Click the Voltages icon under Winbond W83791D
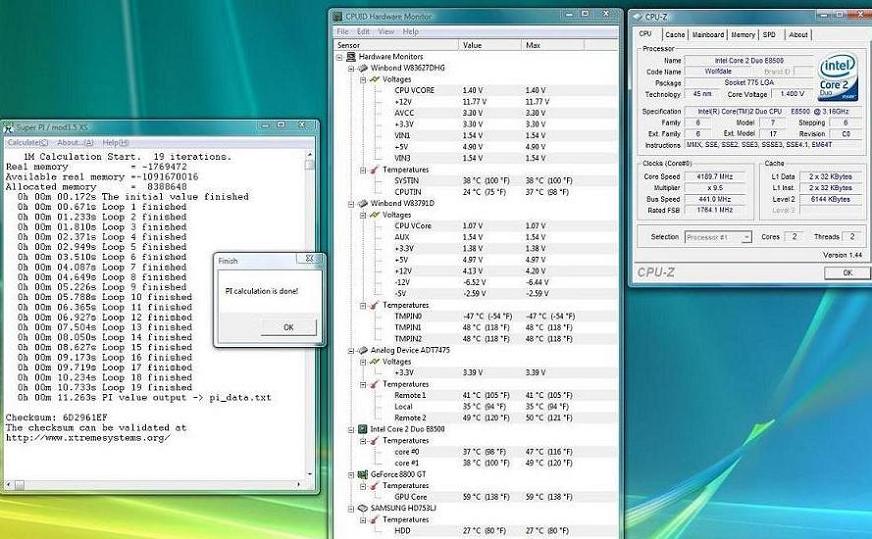 click(375, 215)
